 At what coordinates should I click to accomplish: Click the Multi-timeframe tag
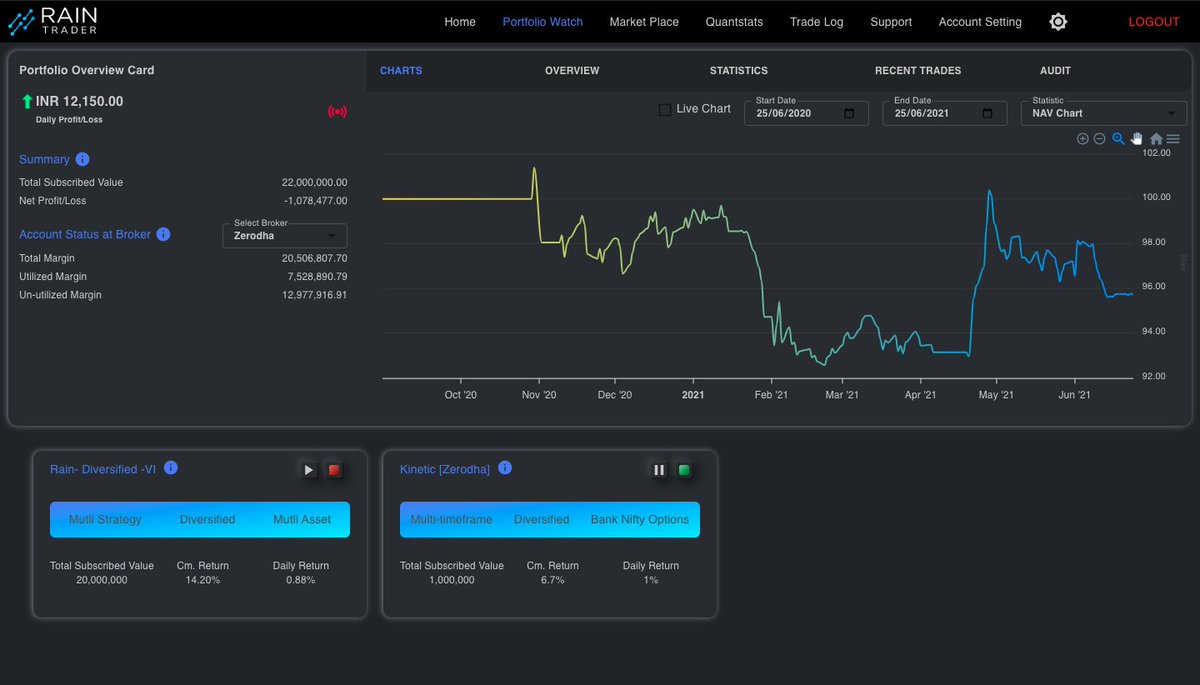tap(451, 520)
